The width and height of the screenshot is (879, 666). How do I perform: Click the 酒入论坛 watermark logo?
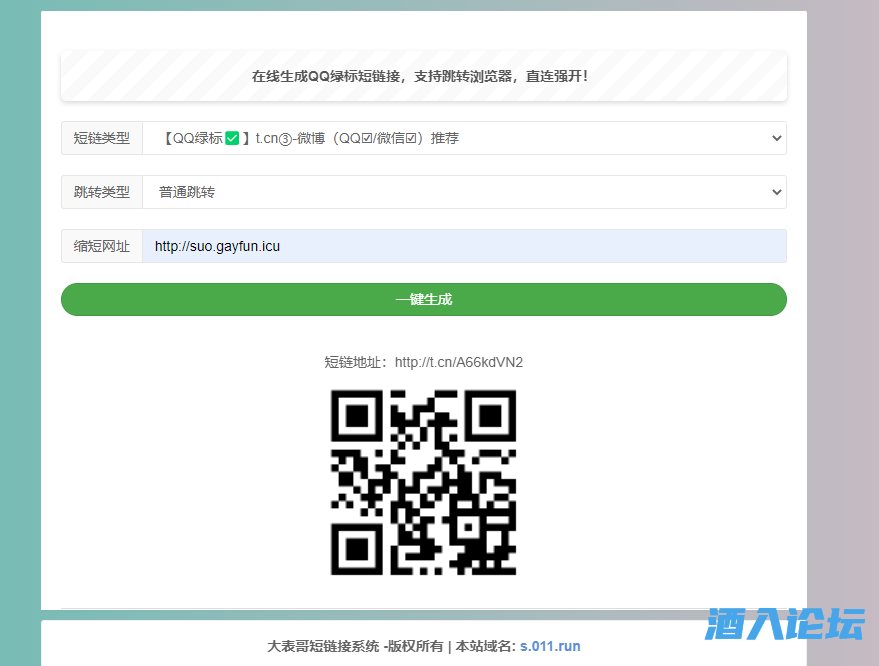tap(784, 624)
